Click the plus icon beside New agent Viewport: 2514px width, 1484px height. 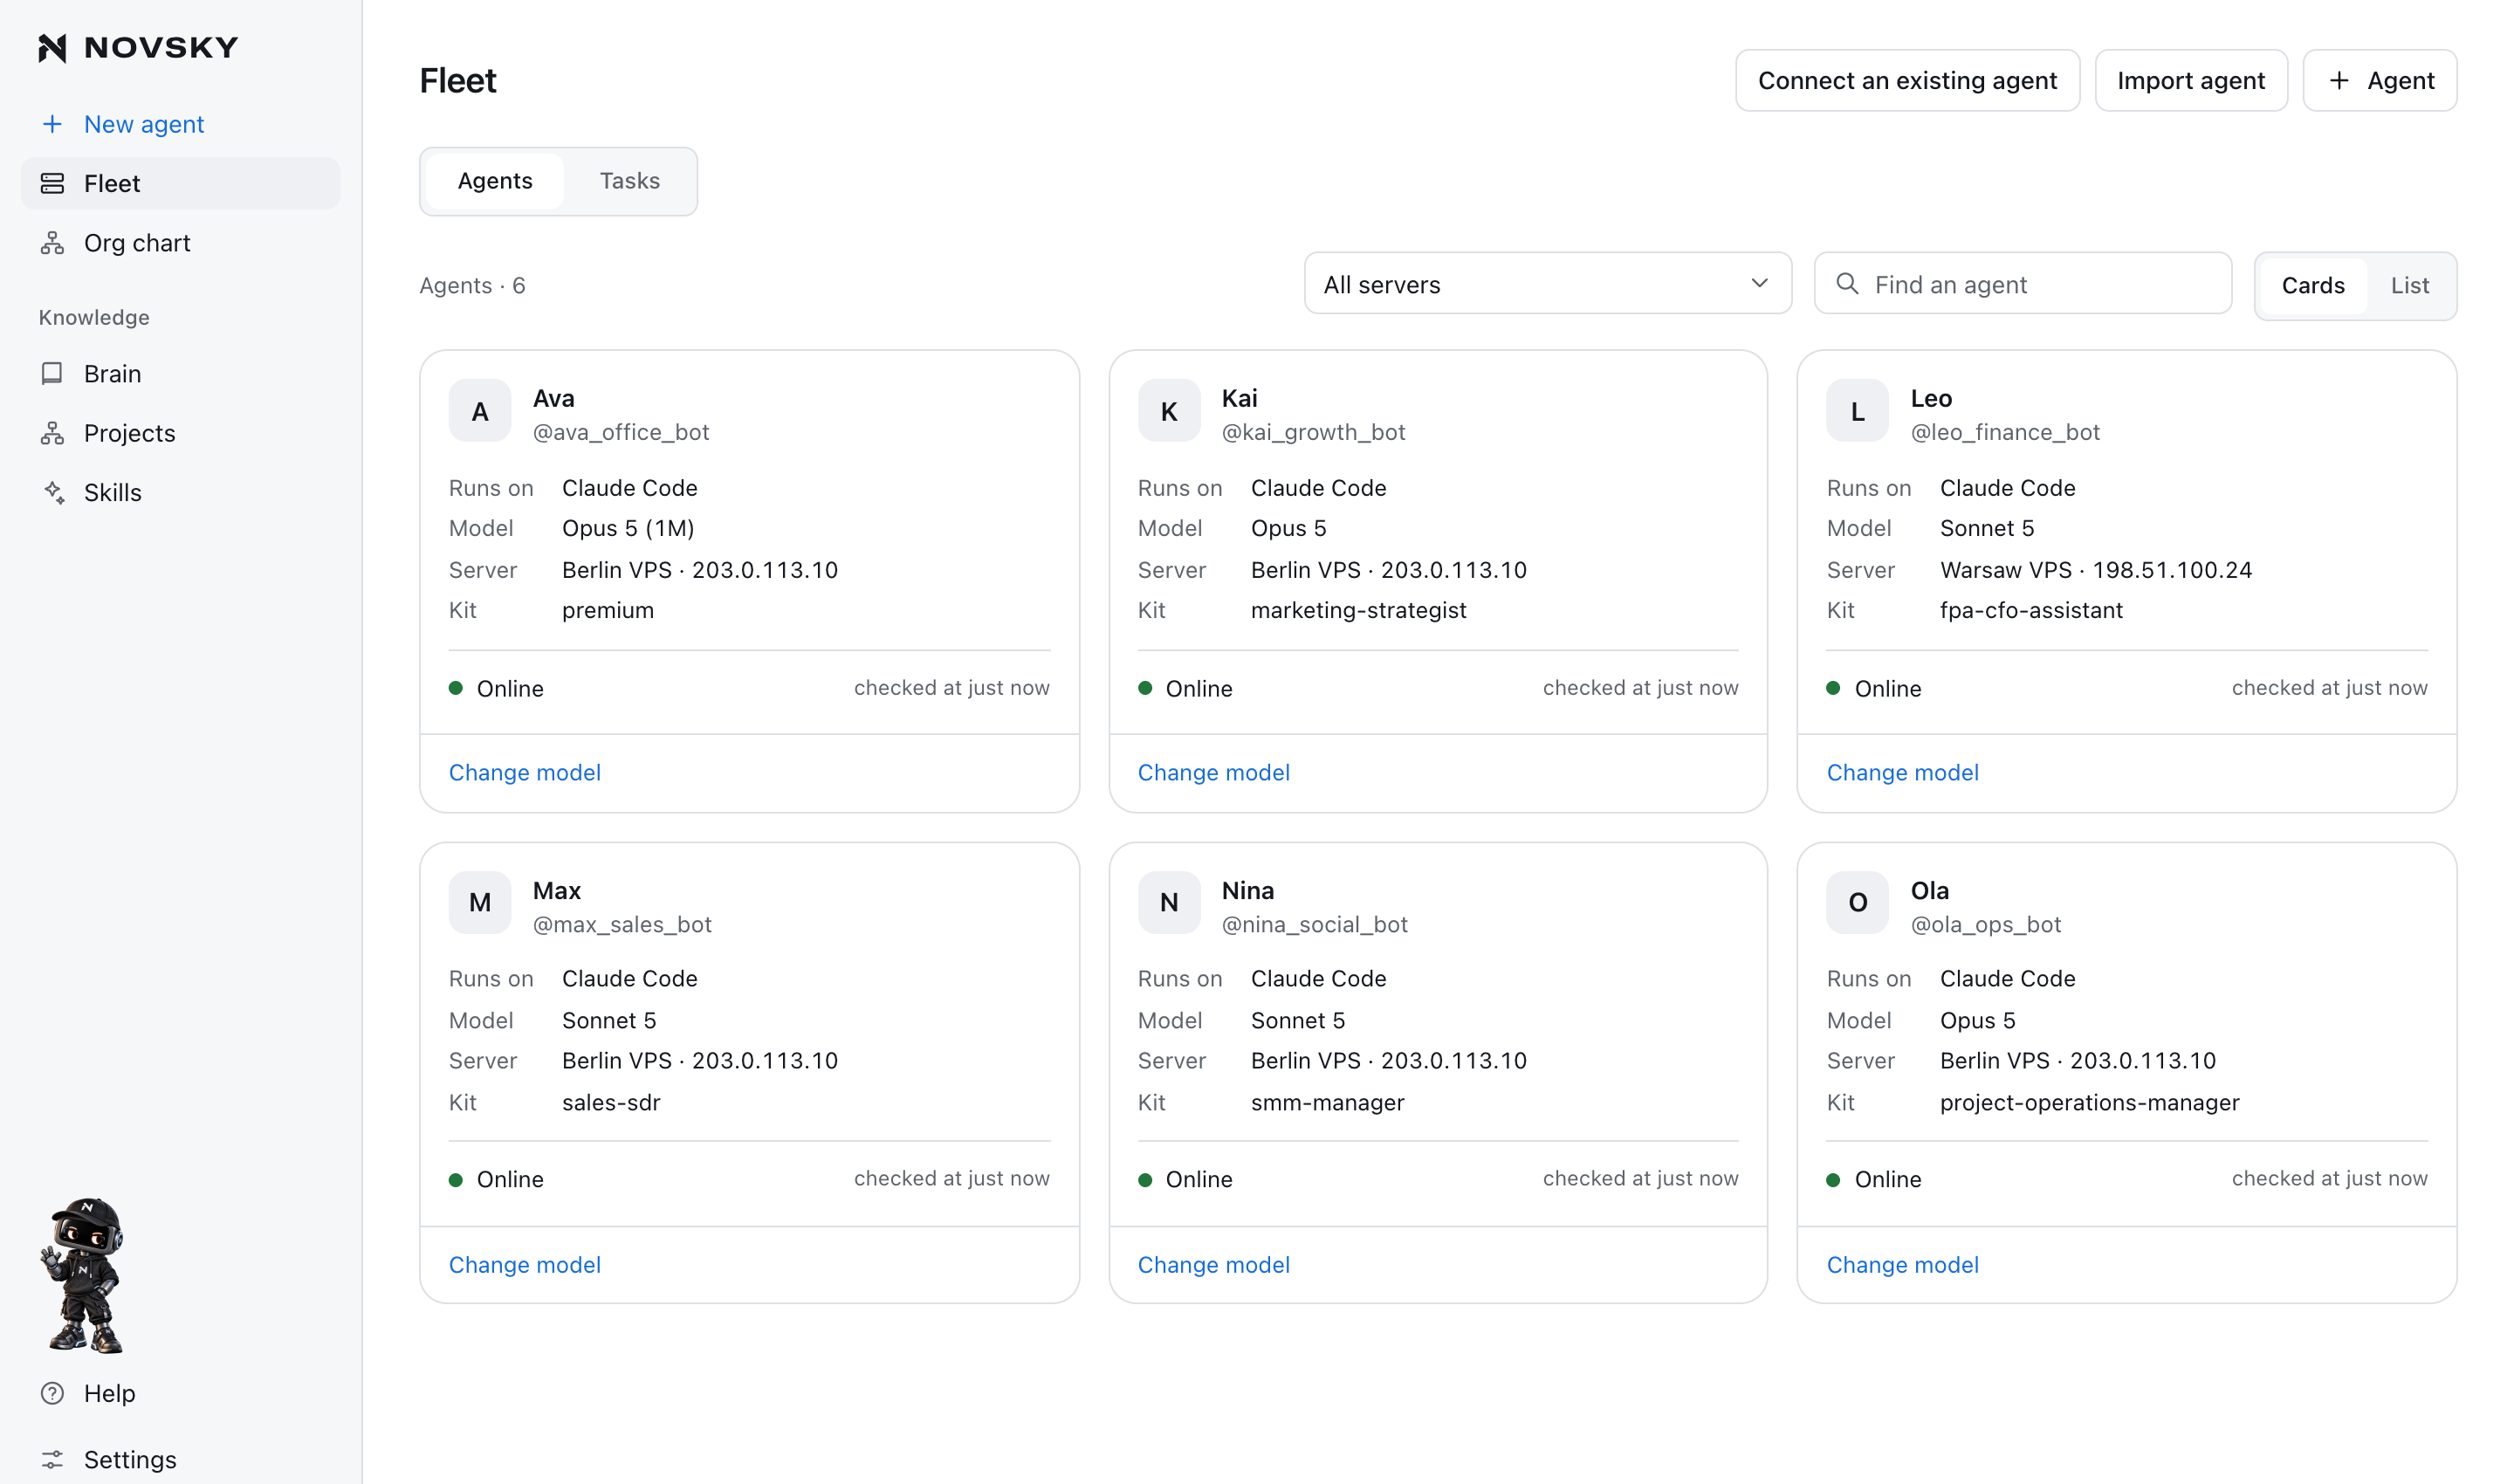(52, 124)
